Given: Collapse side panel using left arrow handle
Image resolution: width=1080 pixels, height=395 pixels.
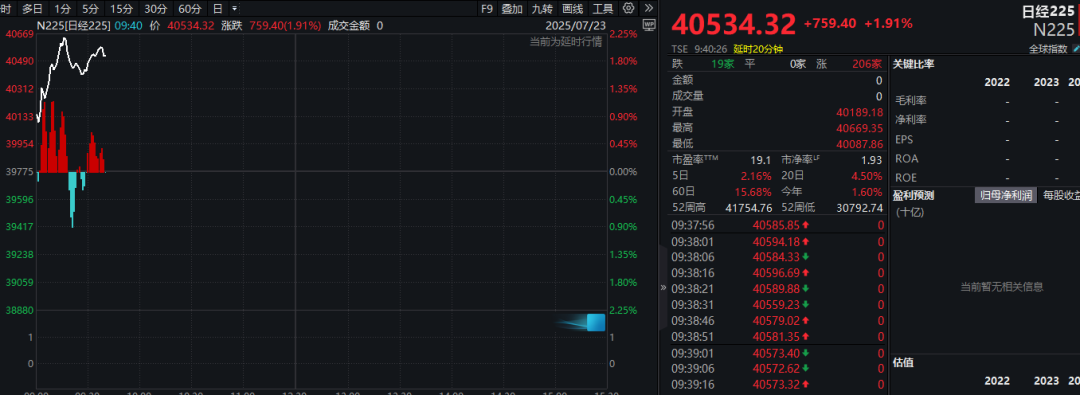Looking at the screenshot, I should [663, 287].
